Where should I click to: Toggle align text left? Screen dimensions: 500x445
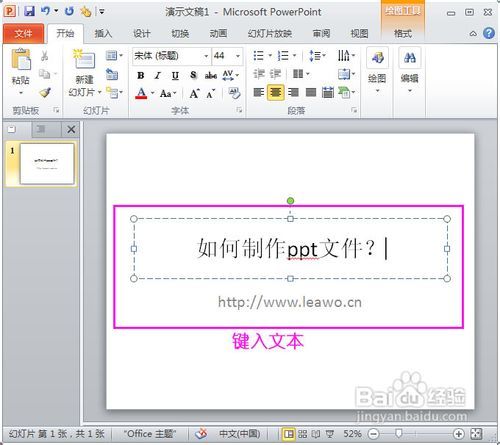259,92
